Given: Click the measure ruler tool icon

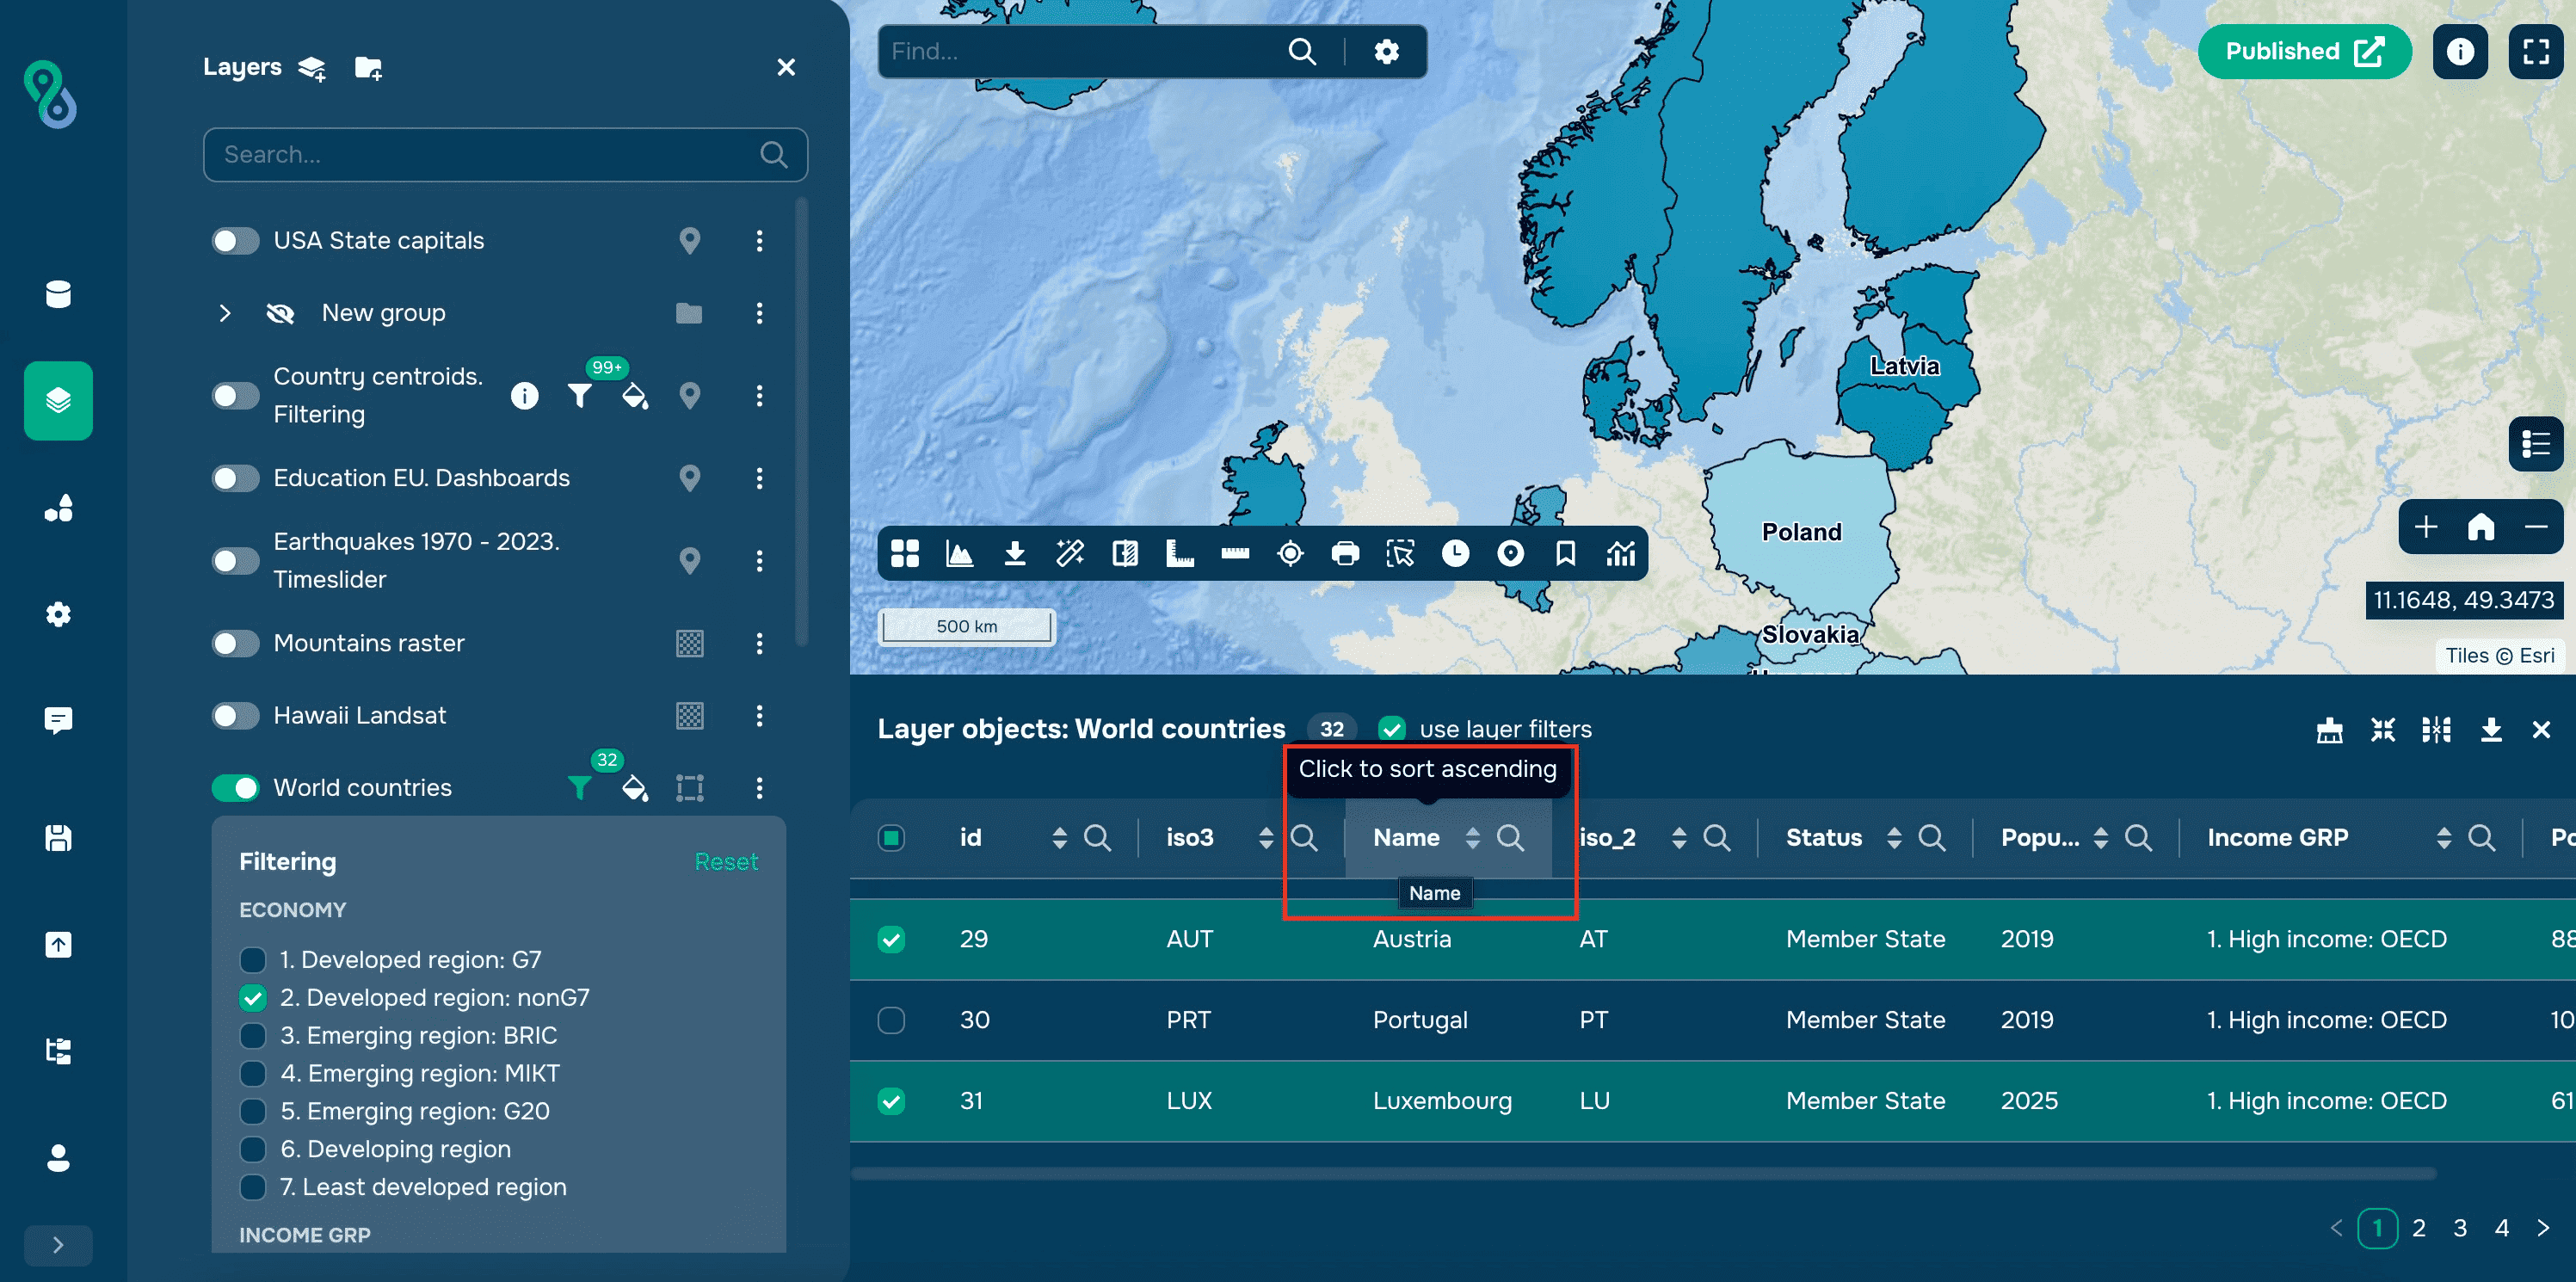Looking at the screenshot, I should click(1235, 553).
